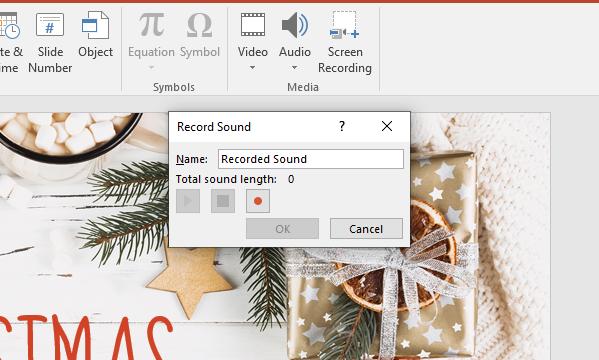Screen dimensions: 599x360
Task: Click OK in the Record Sound dialog
Action: click(x=282, y=229)
